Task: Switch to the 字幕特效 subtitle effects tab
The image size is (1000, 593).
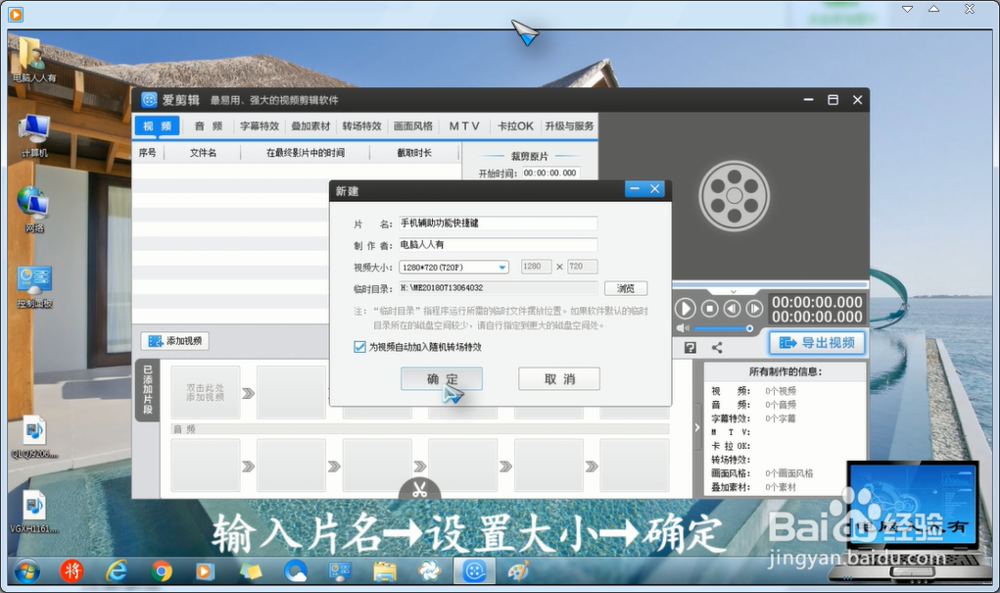Action: pyautogui.click(x=259, y=126)
